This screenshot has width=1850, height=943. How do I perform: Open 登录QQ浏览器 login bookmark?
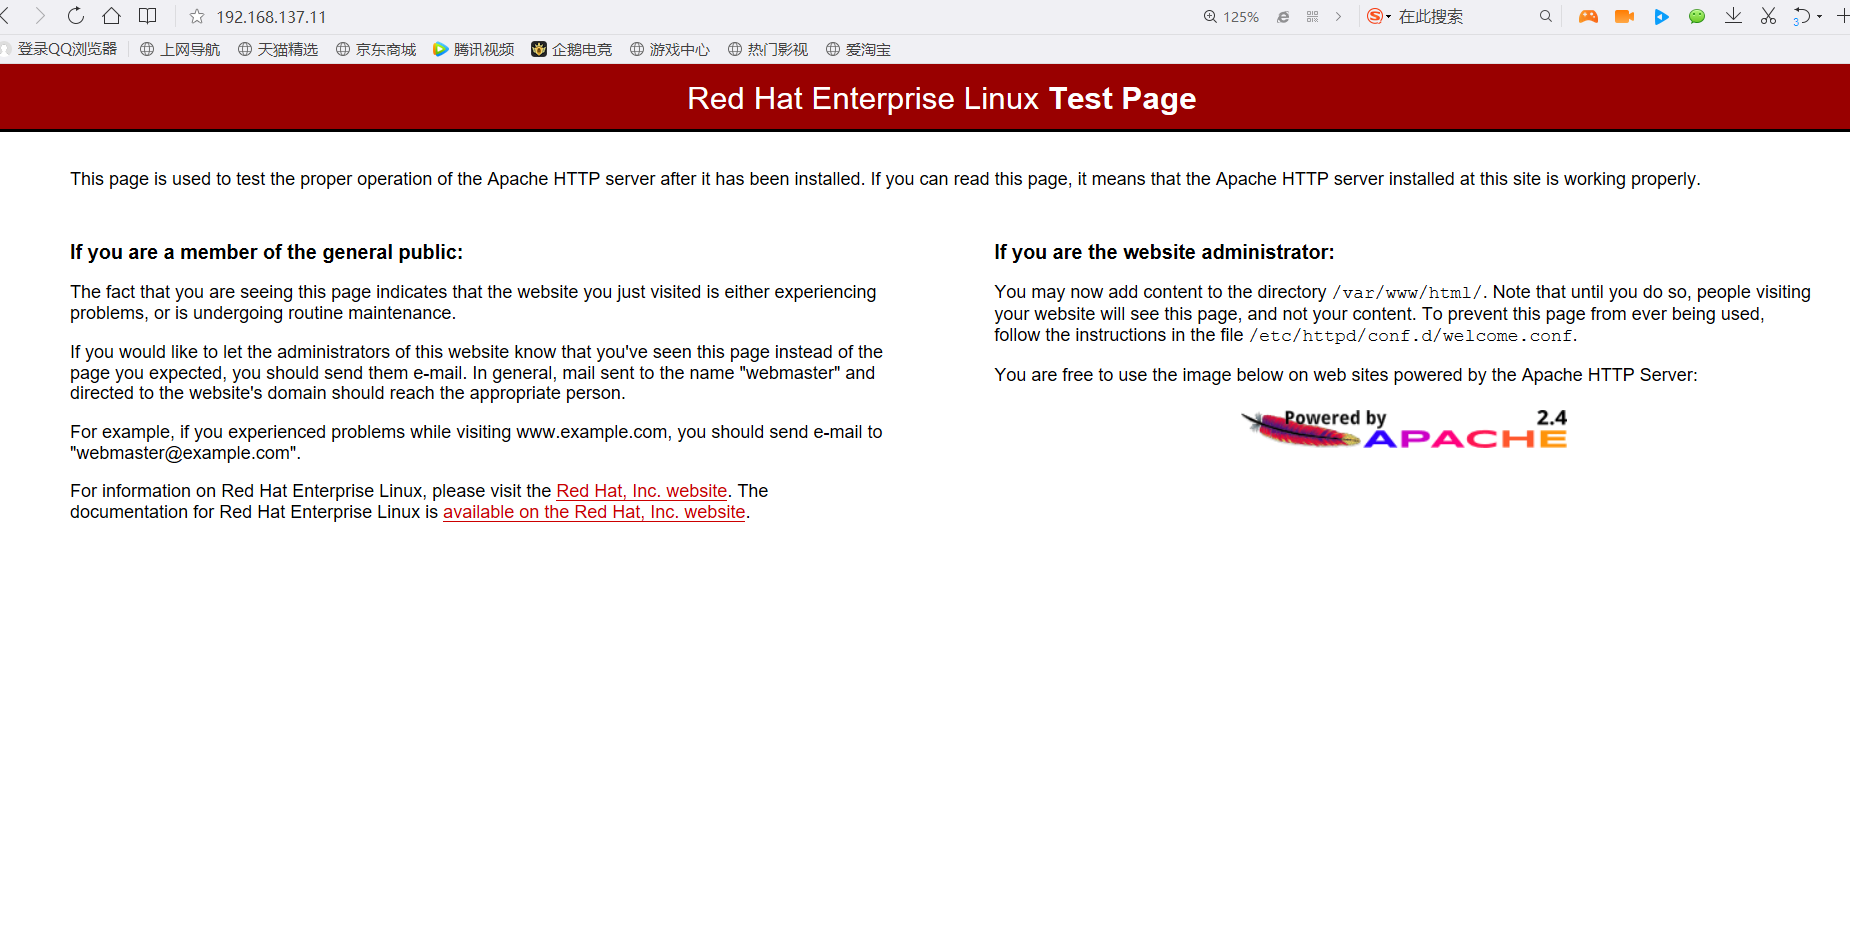pos(59,49)
